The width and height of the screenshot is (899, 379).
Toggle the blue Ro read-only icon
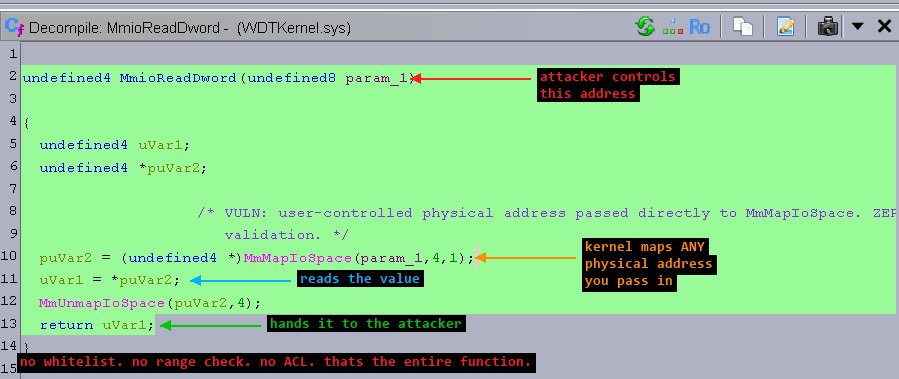coord(699,26)
